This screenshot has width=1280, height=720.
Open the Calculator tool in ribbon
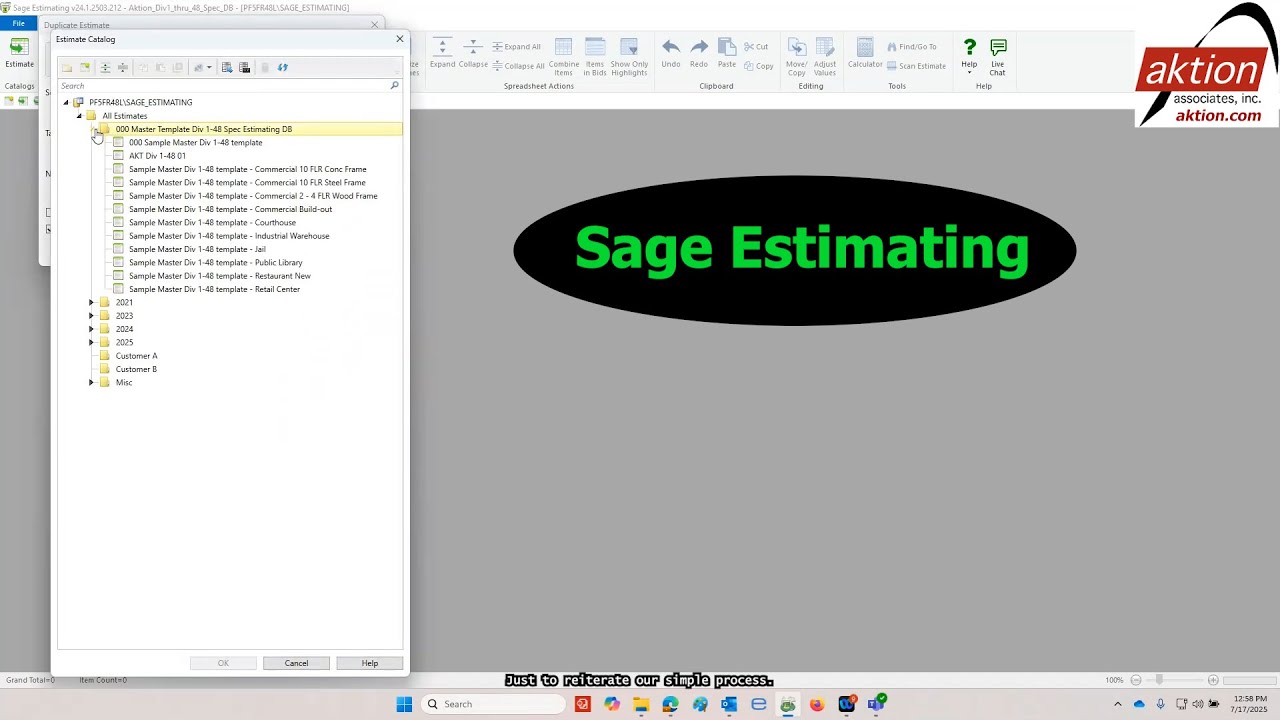tap(865, 54)
